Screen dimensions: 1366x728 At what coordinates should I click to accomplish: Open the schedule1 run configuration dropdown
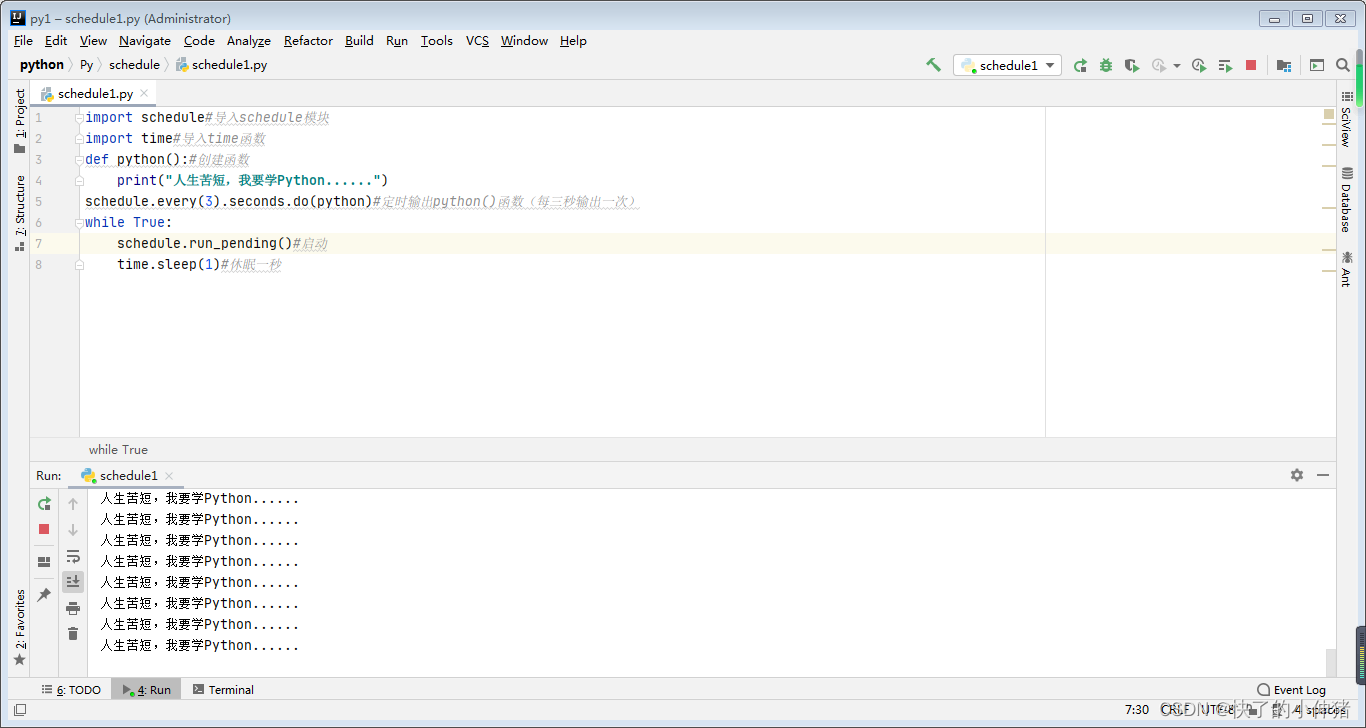click(x=1007, y=65)
